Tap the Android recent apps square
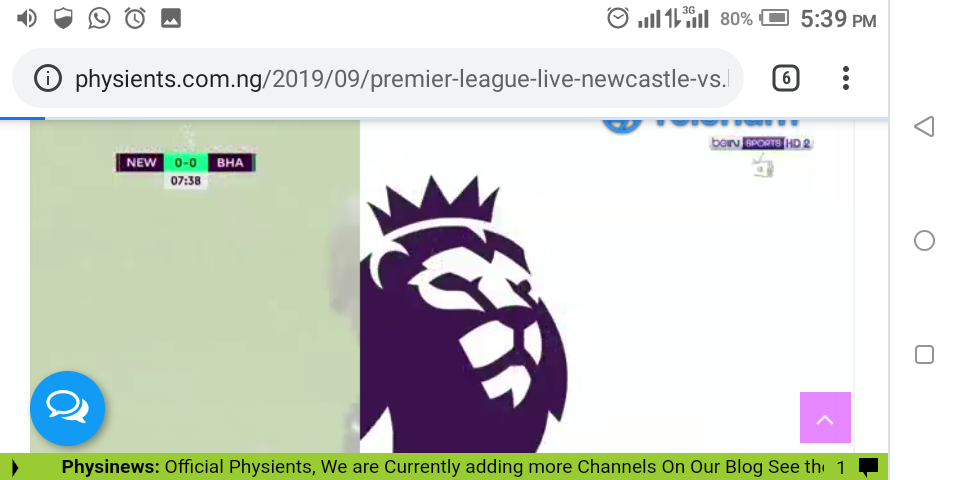960x480 pixels. pos(924,354)
